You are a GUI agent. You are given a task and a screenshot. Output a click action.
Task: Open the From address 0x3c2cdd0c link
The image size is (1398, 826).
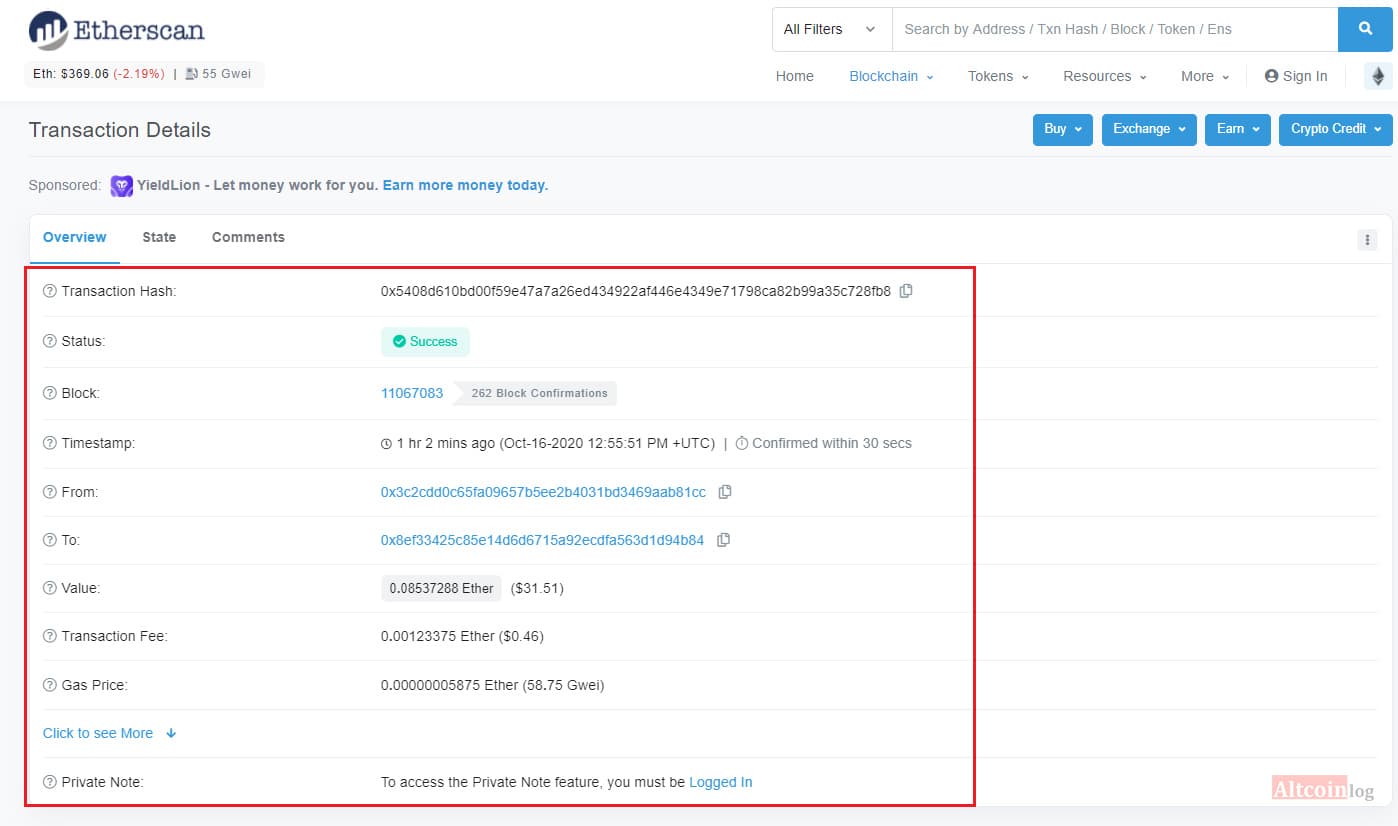click(543, 492)
